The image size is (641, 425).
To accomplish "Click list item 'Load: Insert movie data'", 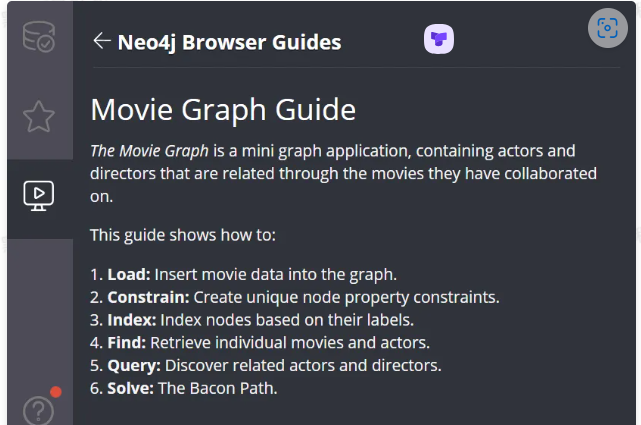I will coord(243,274).
